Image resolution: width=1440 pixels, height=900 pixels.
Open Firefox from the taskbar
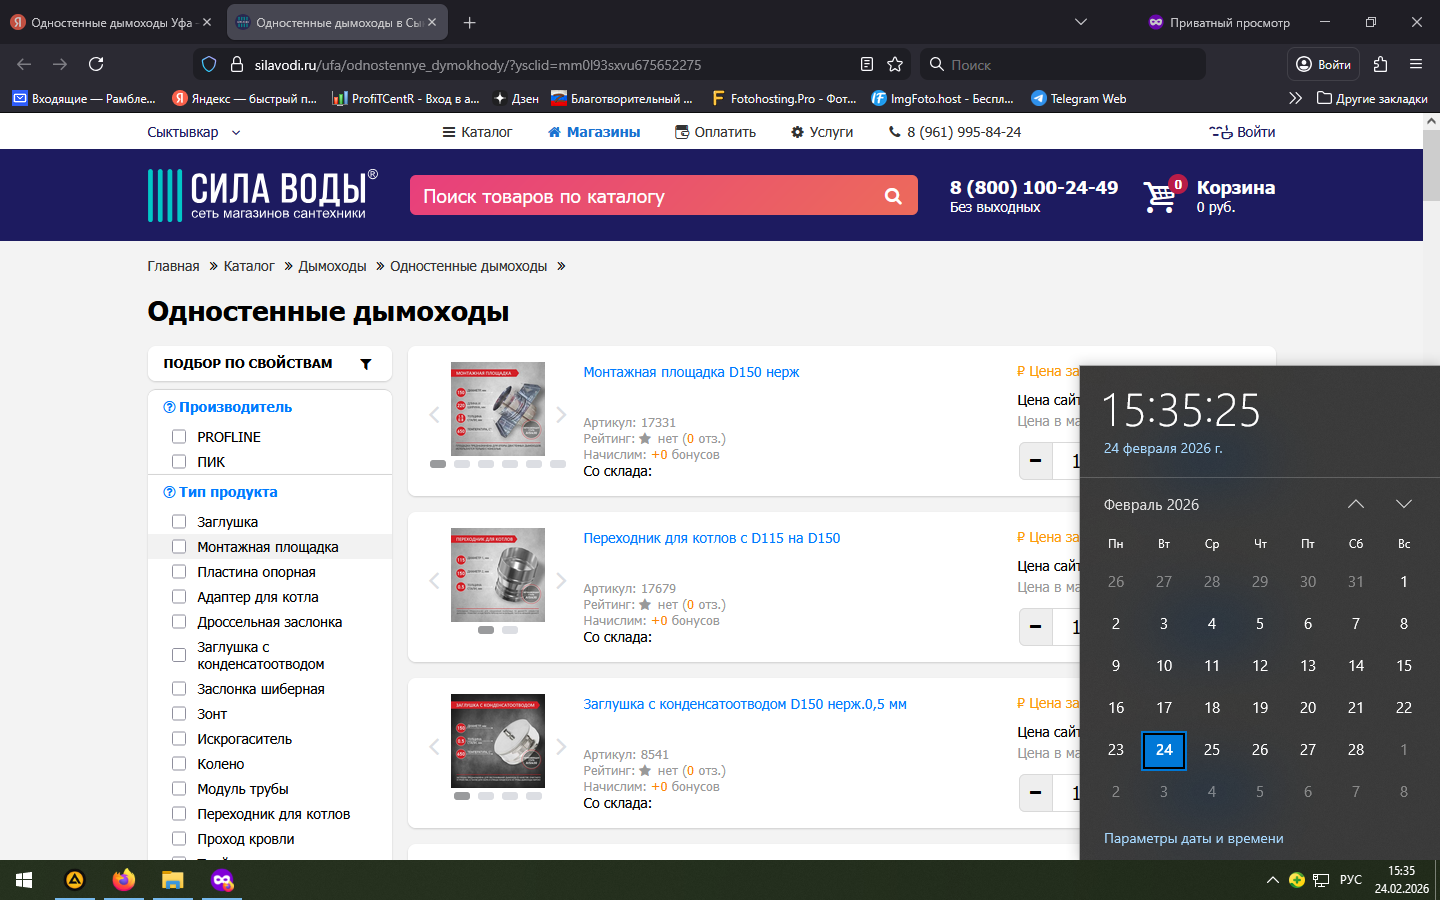(124, 880)
